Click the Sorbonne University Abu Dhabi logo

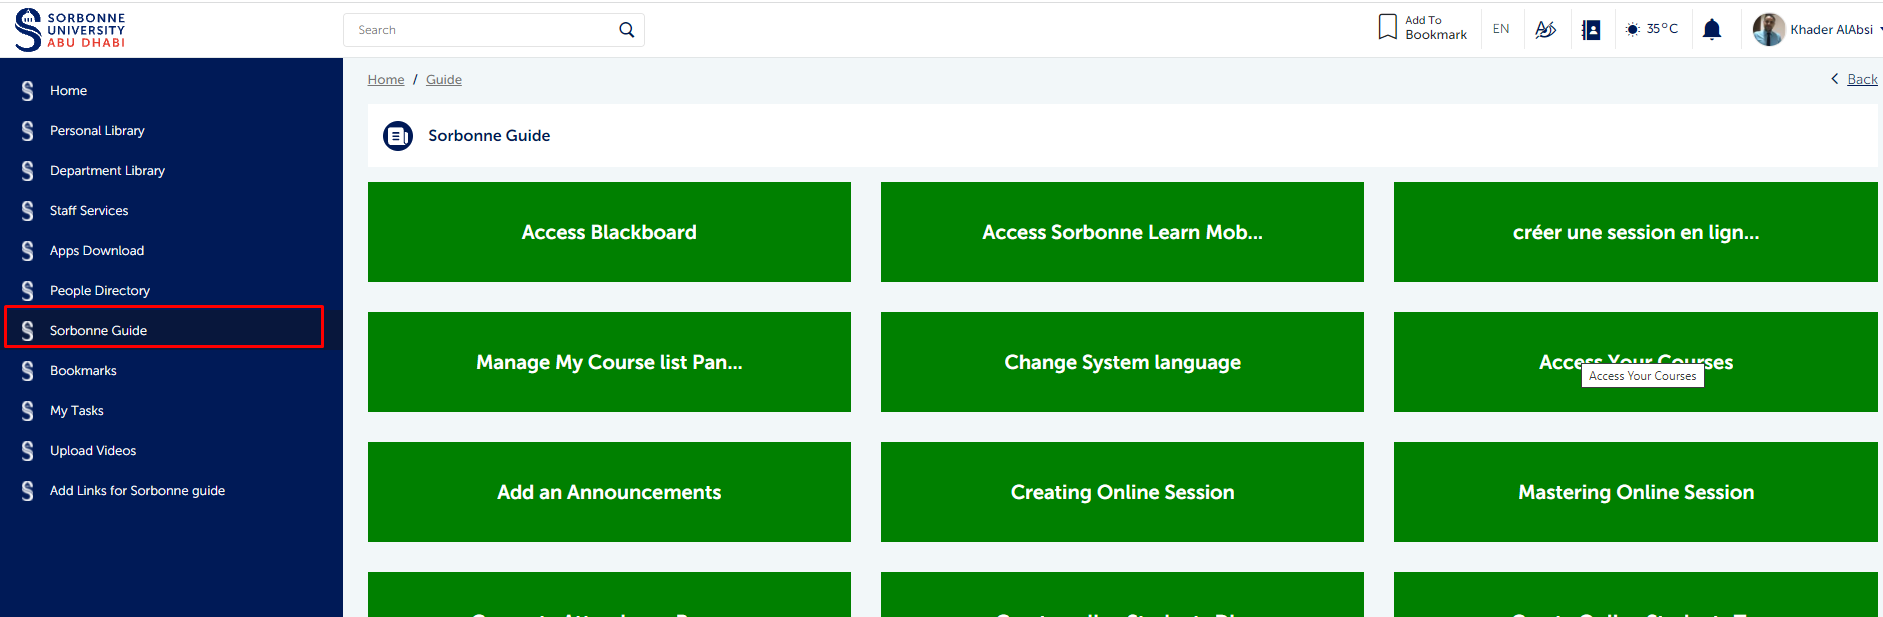pos(70,30)
